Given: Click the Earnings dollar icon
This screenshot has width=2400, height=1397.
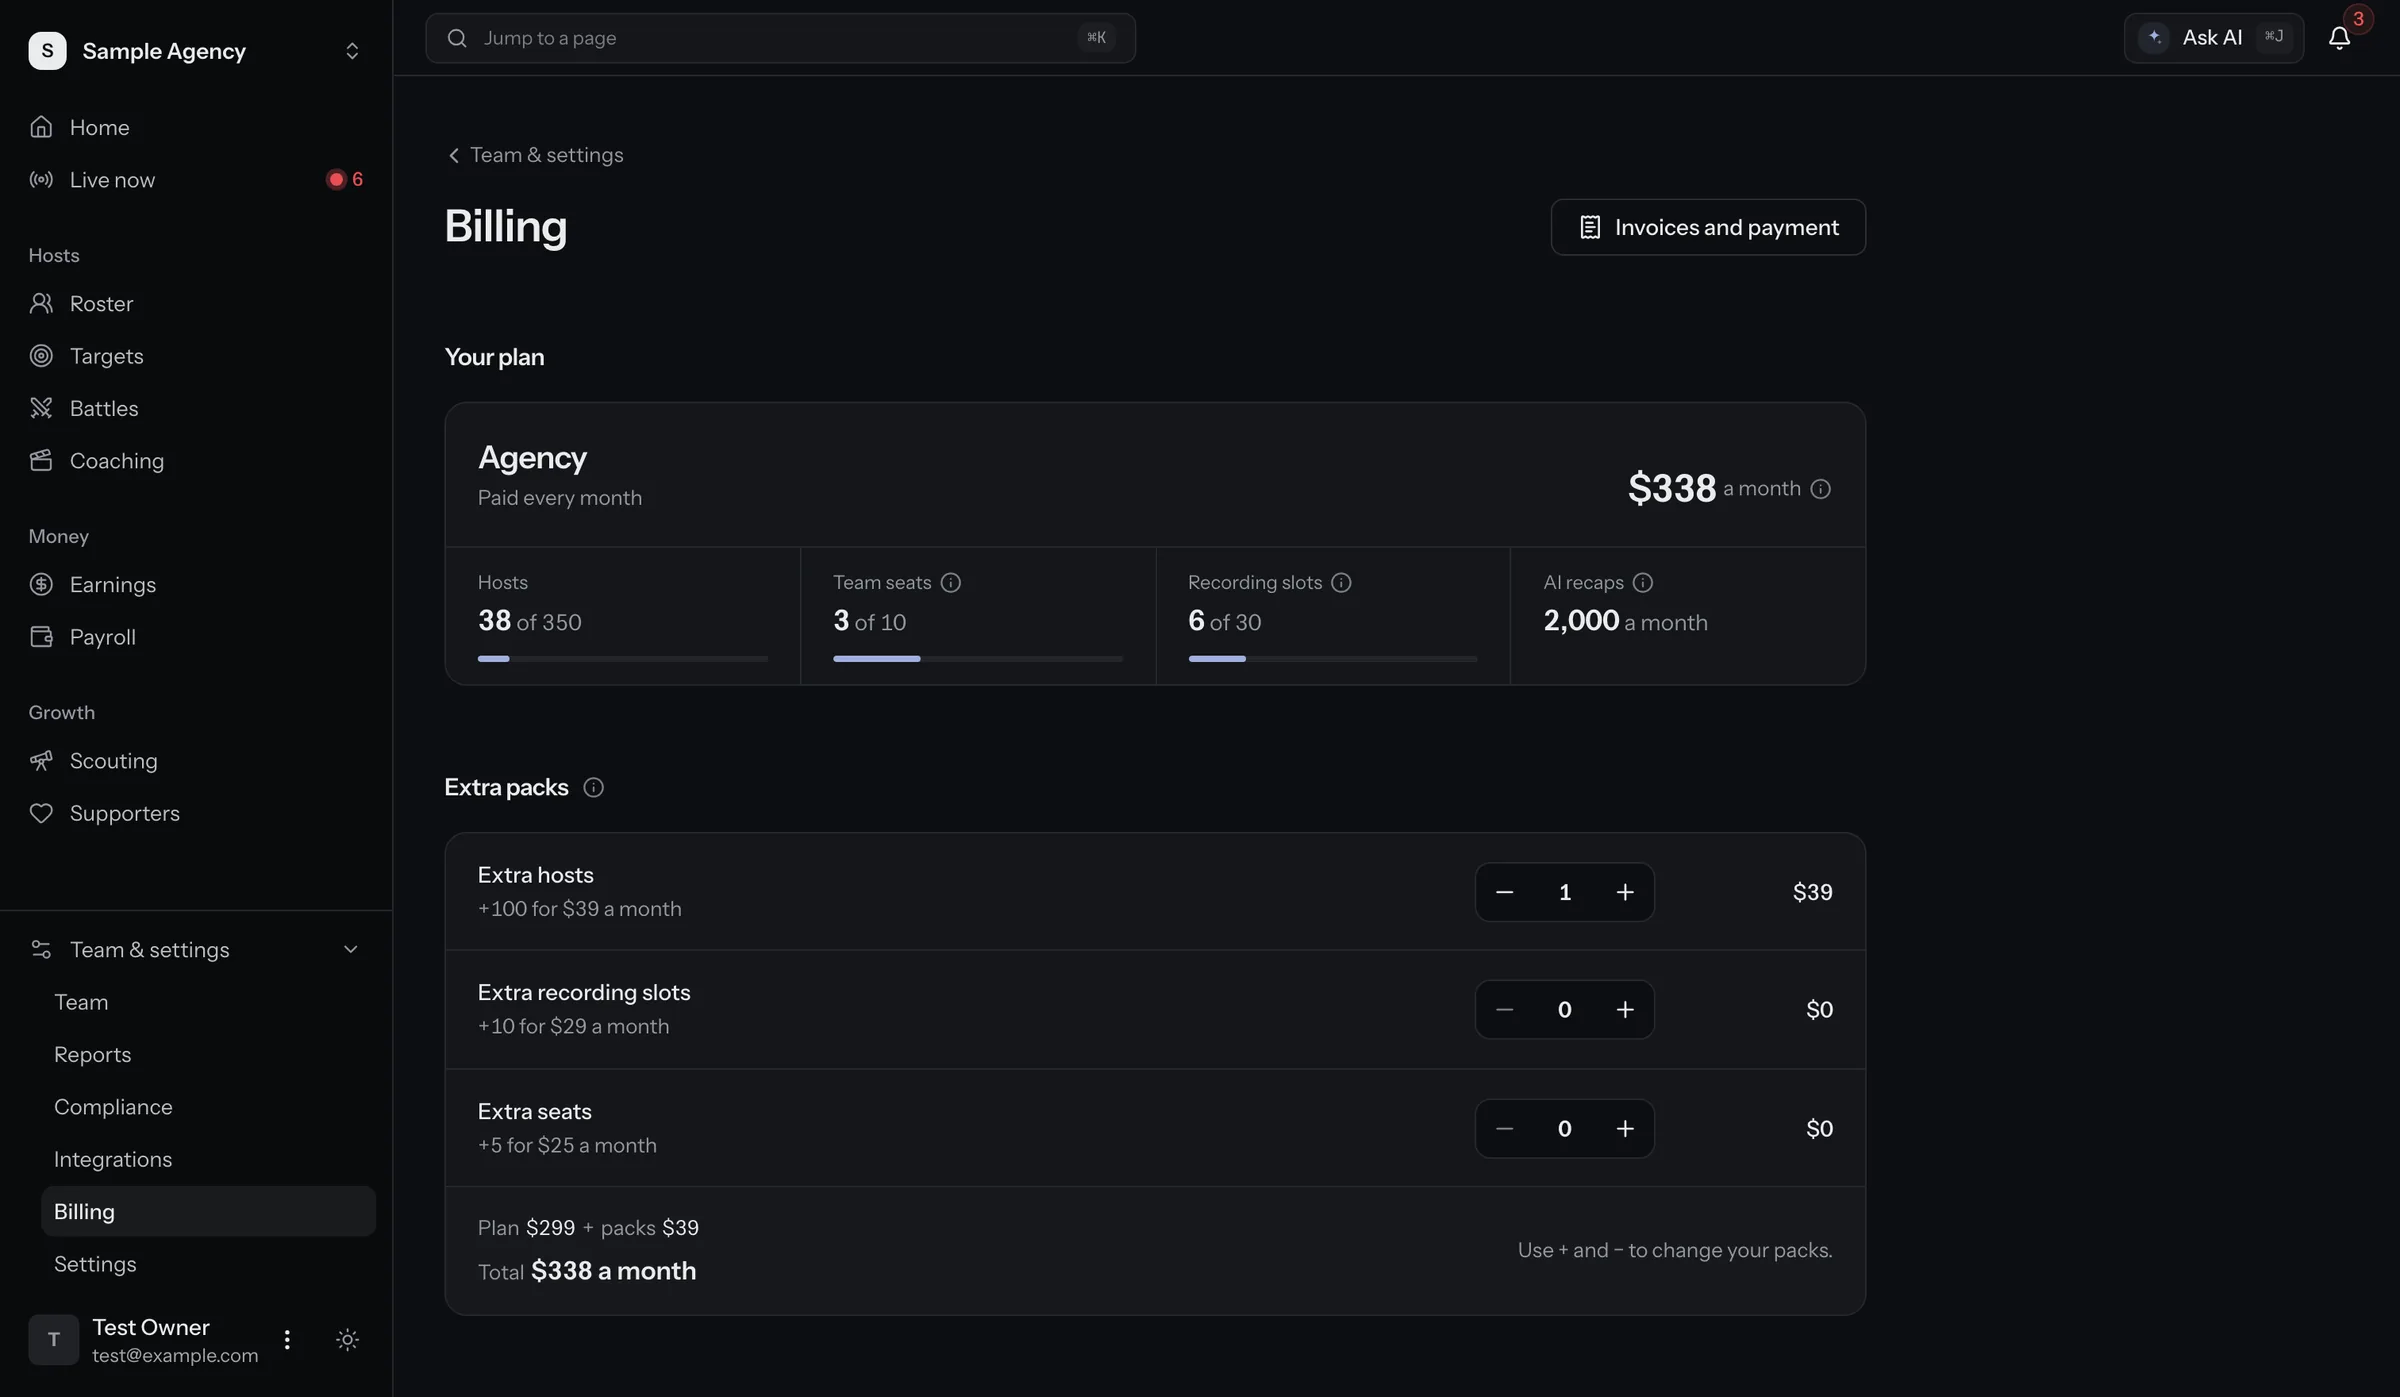Looking at the screenshot, I should 41,584.
